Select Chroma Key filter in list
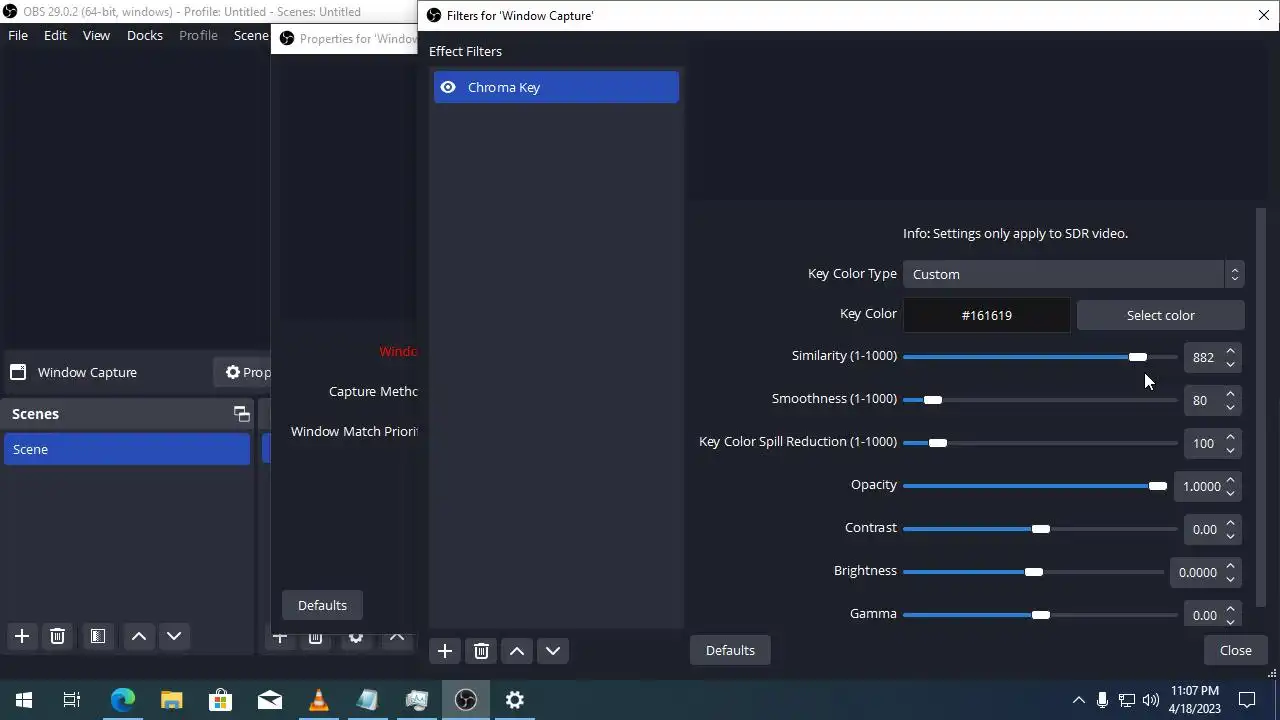The width and height of the screenshot is (1280, 720). (556, 87)
